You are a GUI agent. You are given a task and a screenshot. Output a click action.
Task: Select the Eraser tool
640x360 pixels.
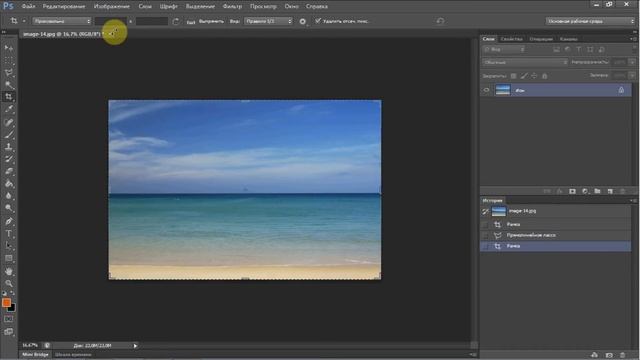click(9, 171)
